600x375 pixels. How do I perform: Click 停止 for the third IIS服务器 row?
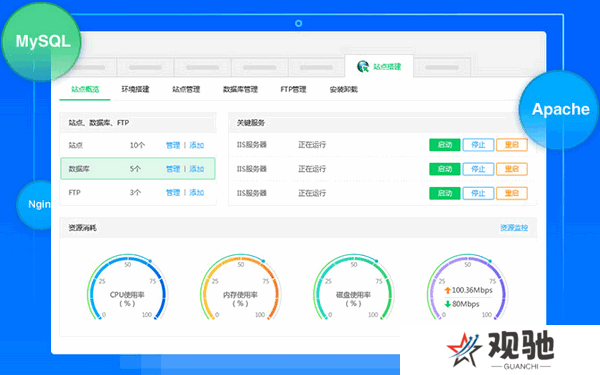(478, 193)
